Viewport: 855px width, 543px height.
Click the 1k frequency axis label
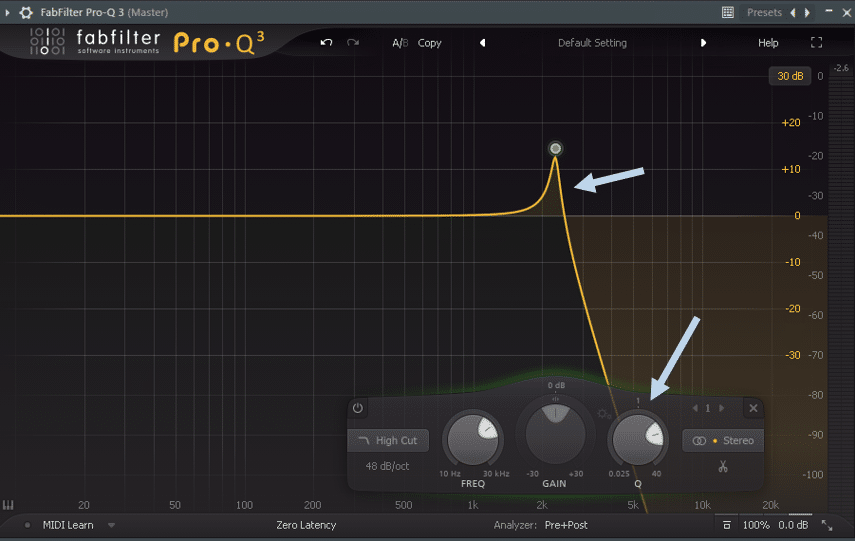(x=473, y=505)
